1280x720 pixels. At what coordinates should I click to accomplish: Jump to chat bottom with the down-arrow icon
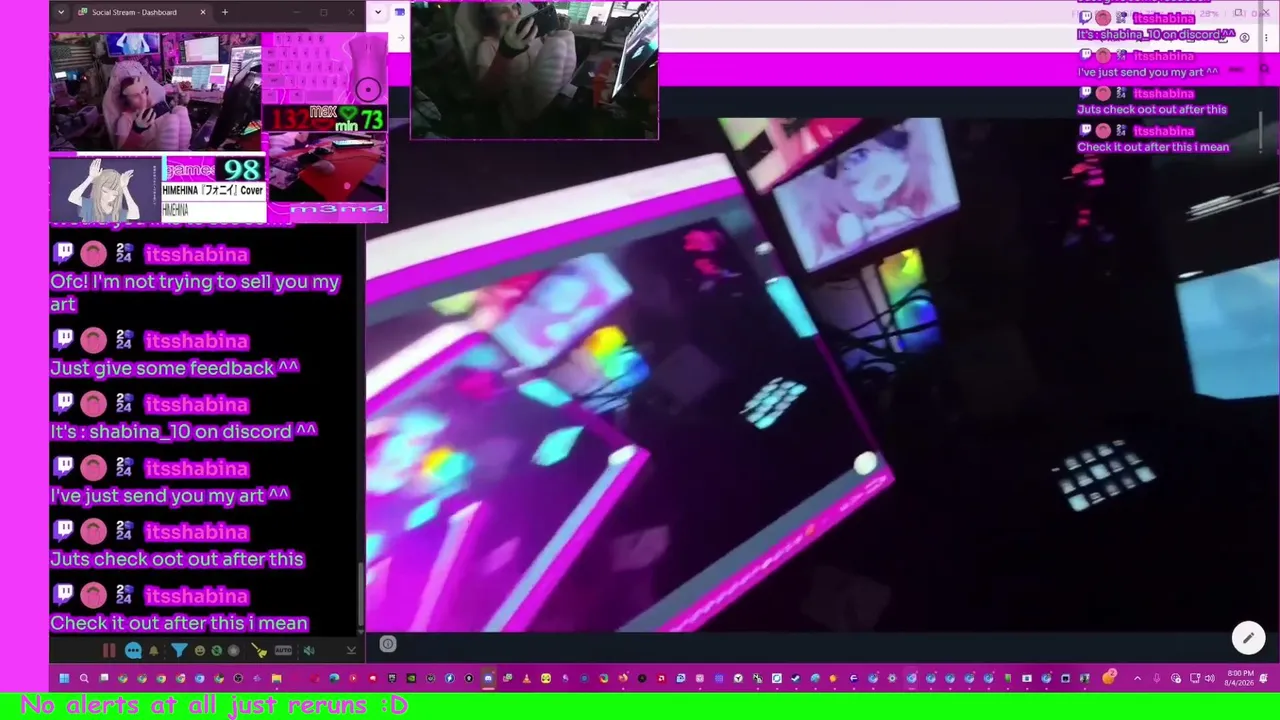point(351,651)
